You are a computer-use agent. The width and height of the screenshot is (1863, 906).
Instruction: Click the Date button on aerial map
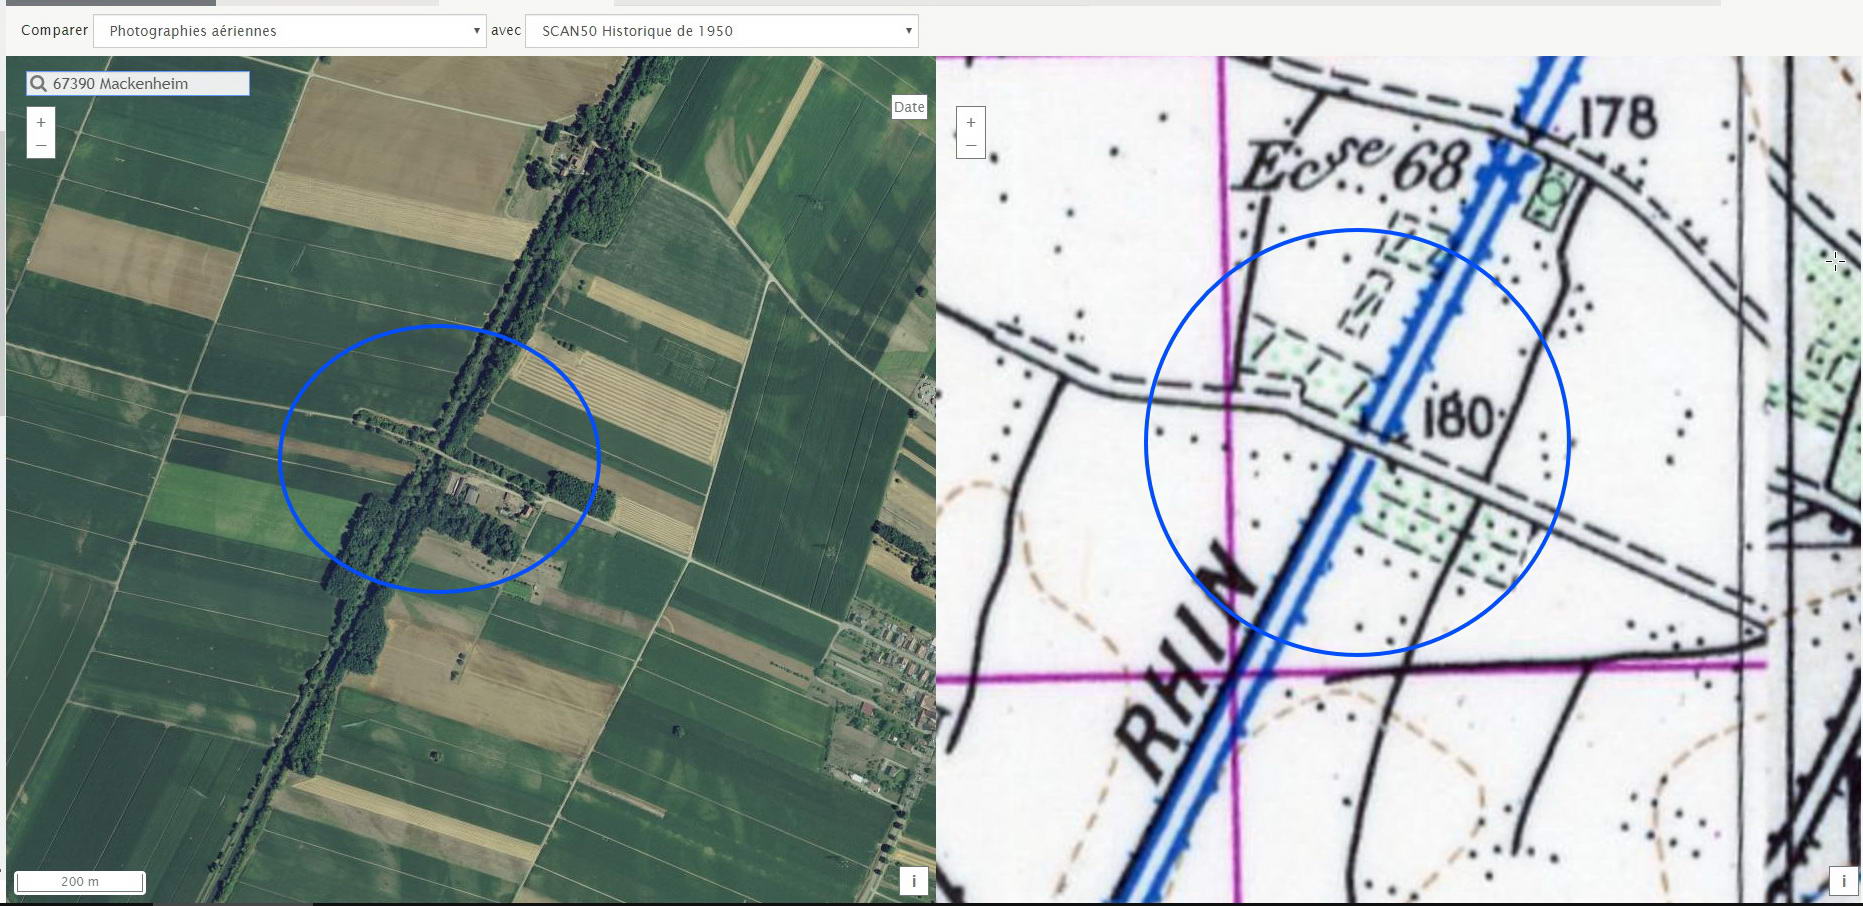909,107
